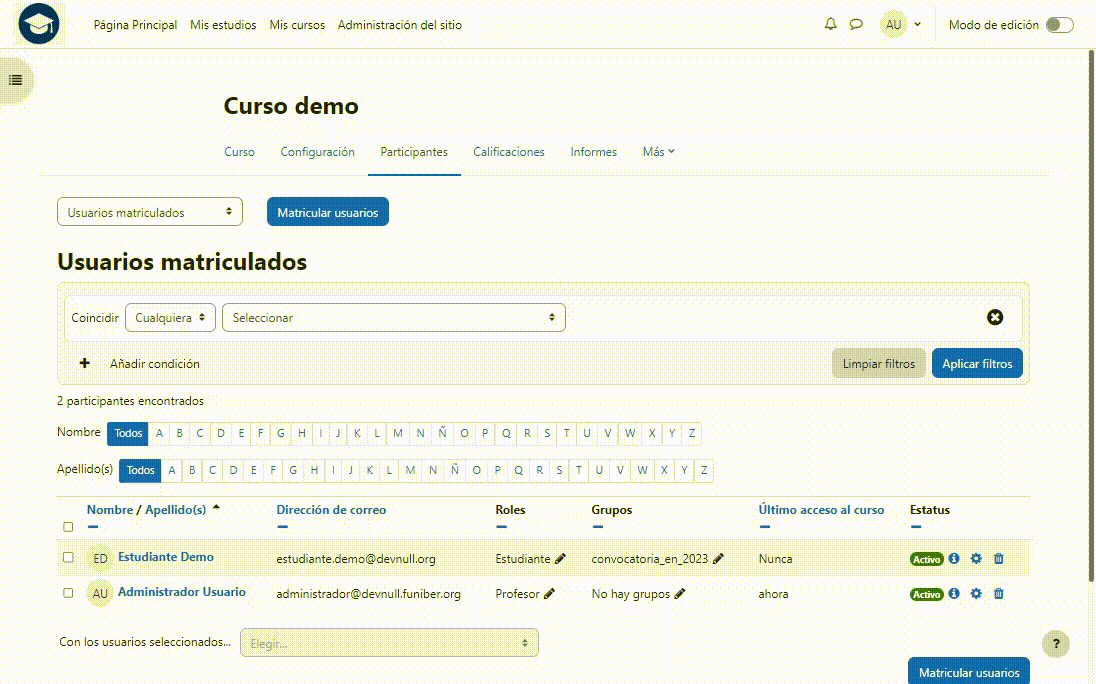This screenshot has width=1096, height=684.
Task: Open the course index sidebar hamburger icon
Action: pyautogui.click(x=16, y=80)
